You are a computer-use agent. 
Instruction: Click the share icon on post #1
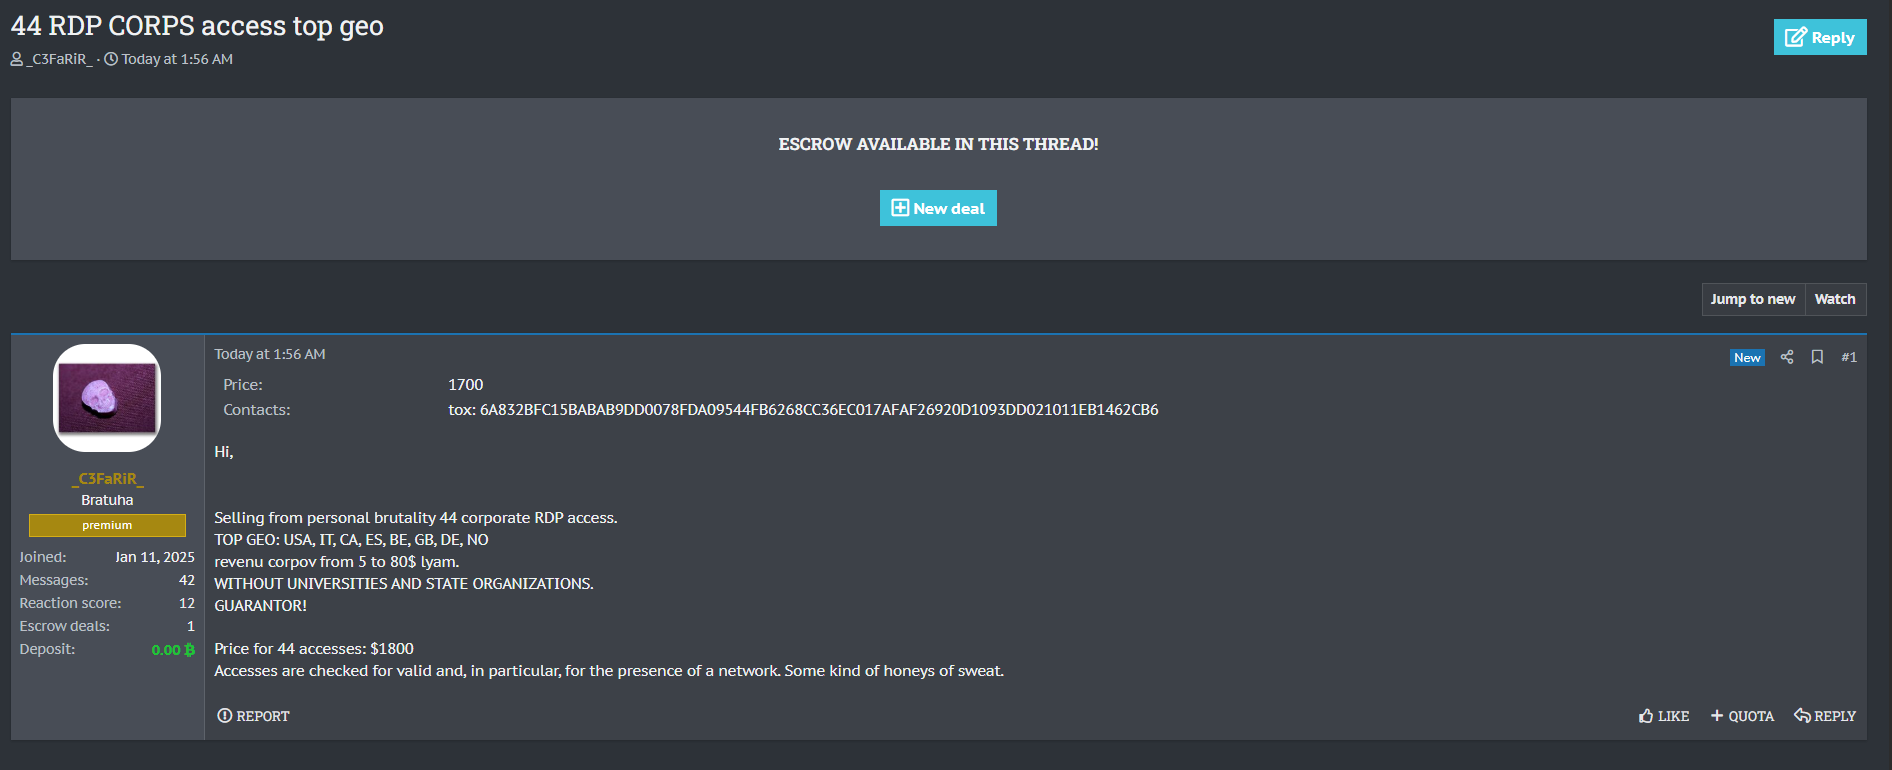[x=1787, y=357]
